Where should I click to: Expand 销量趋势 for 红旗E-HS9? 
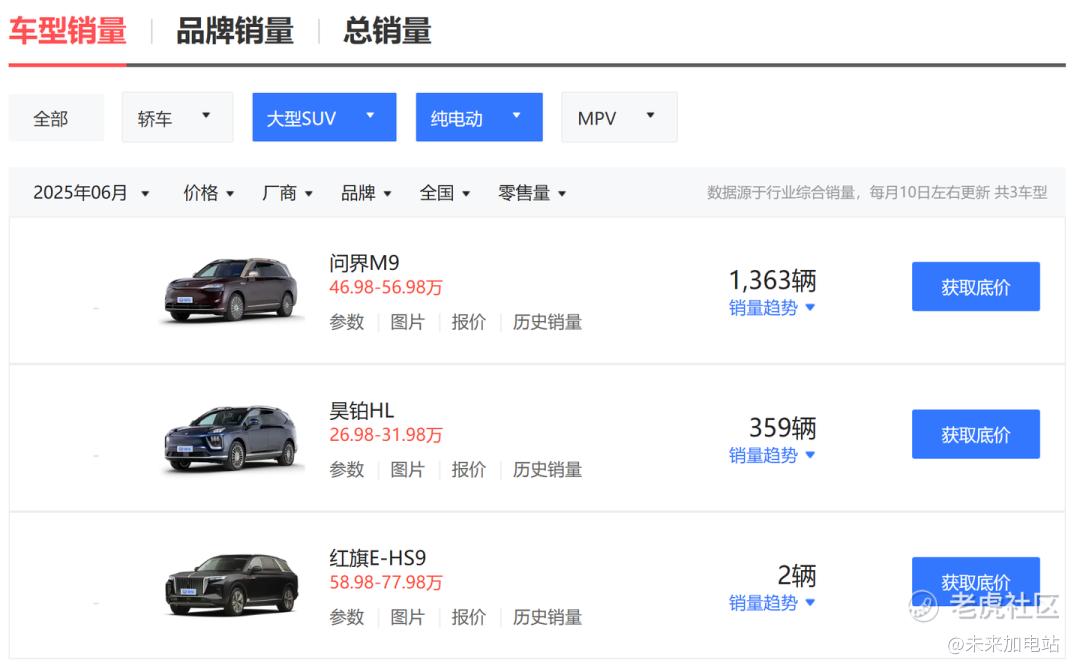(x=772, y=603)
